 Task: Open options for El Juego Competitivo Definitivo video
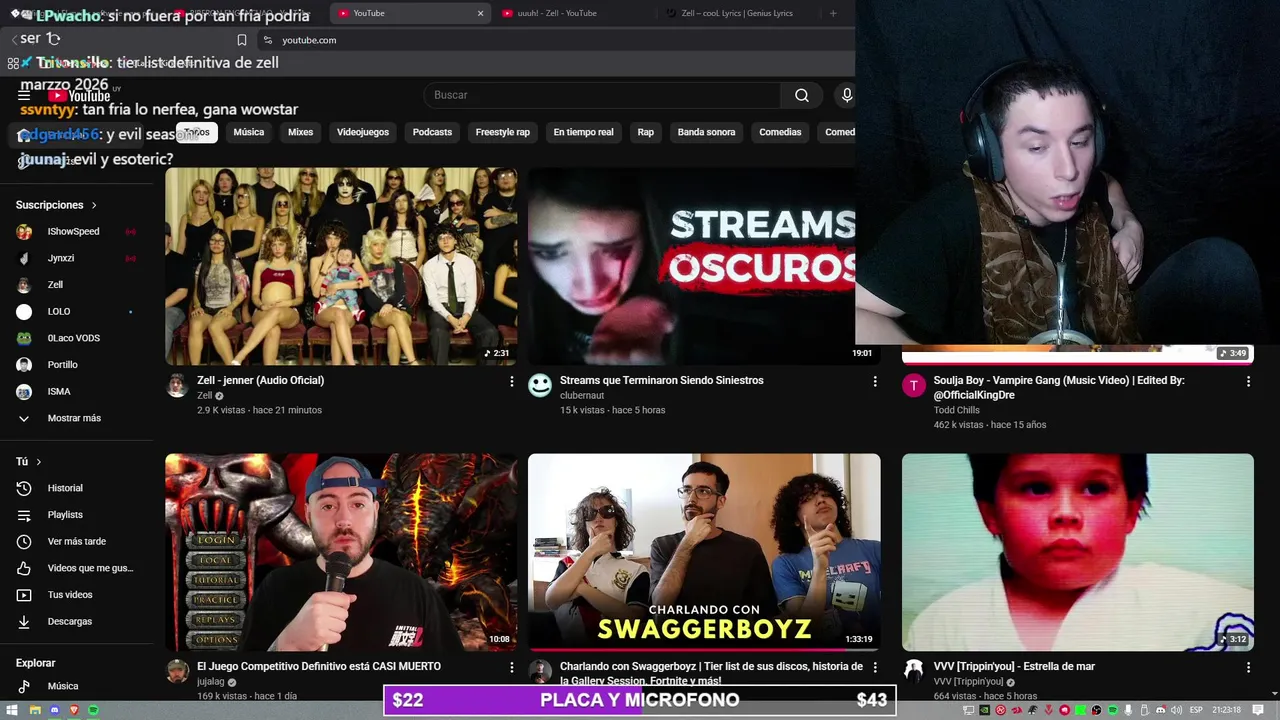pos(512,667)
